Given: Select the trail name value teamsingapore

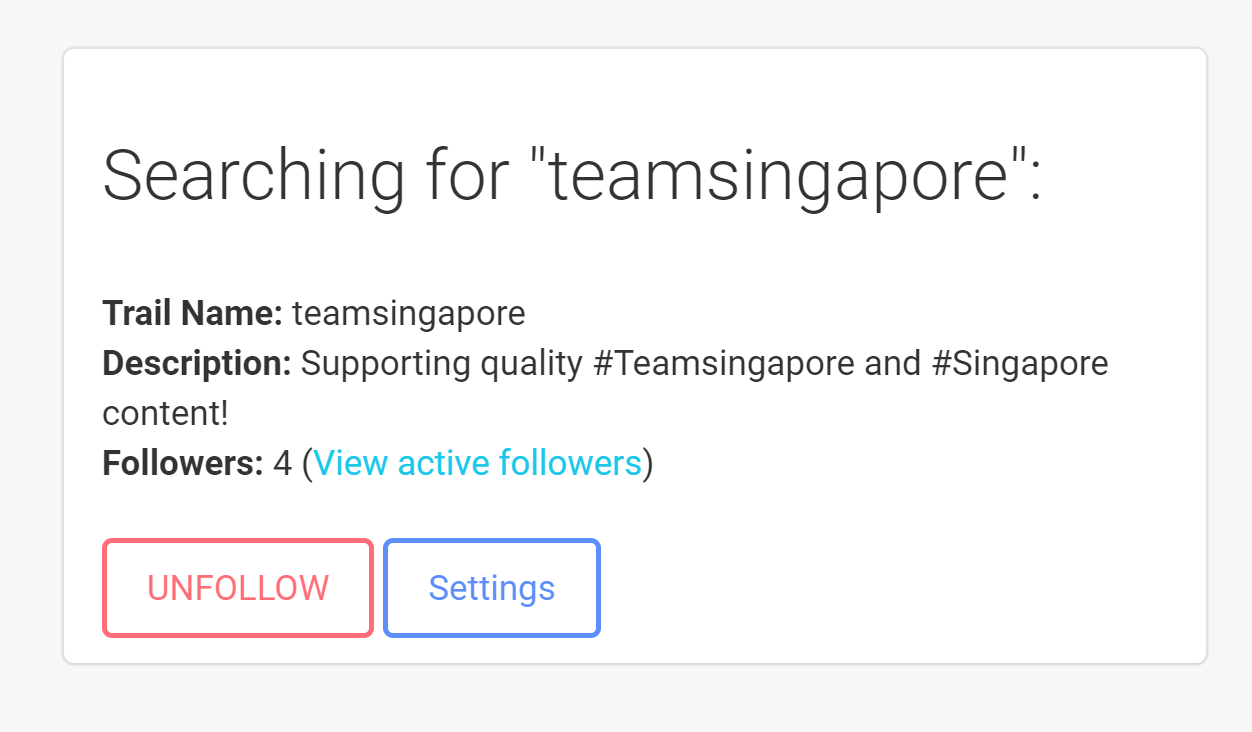Looking at the screenshot, I should click(409, 314).
